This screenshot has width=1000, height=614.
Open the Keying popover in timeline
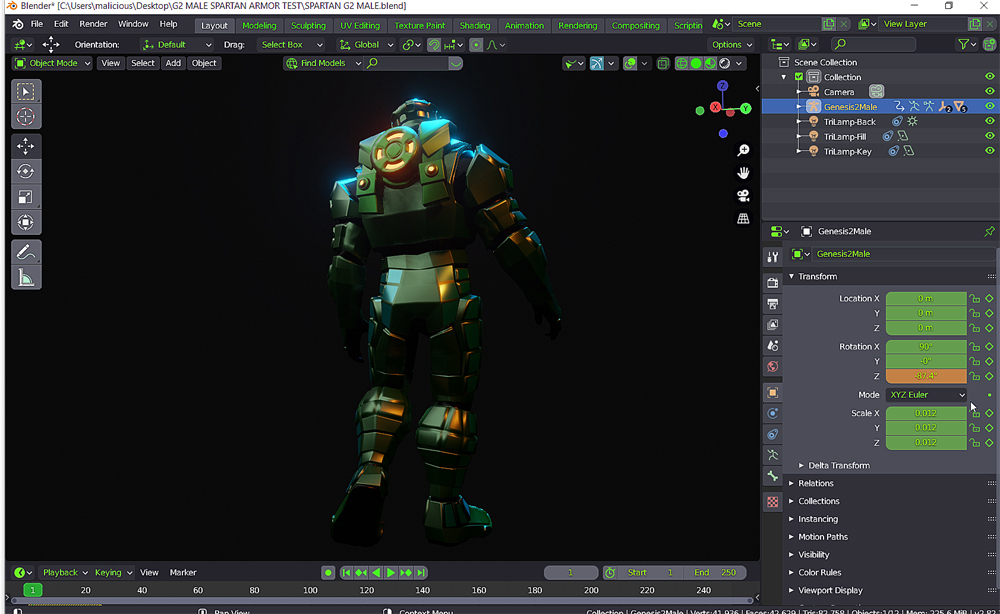point(112,573)
